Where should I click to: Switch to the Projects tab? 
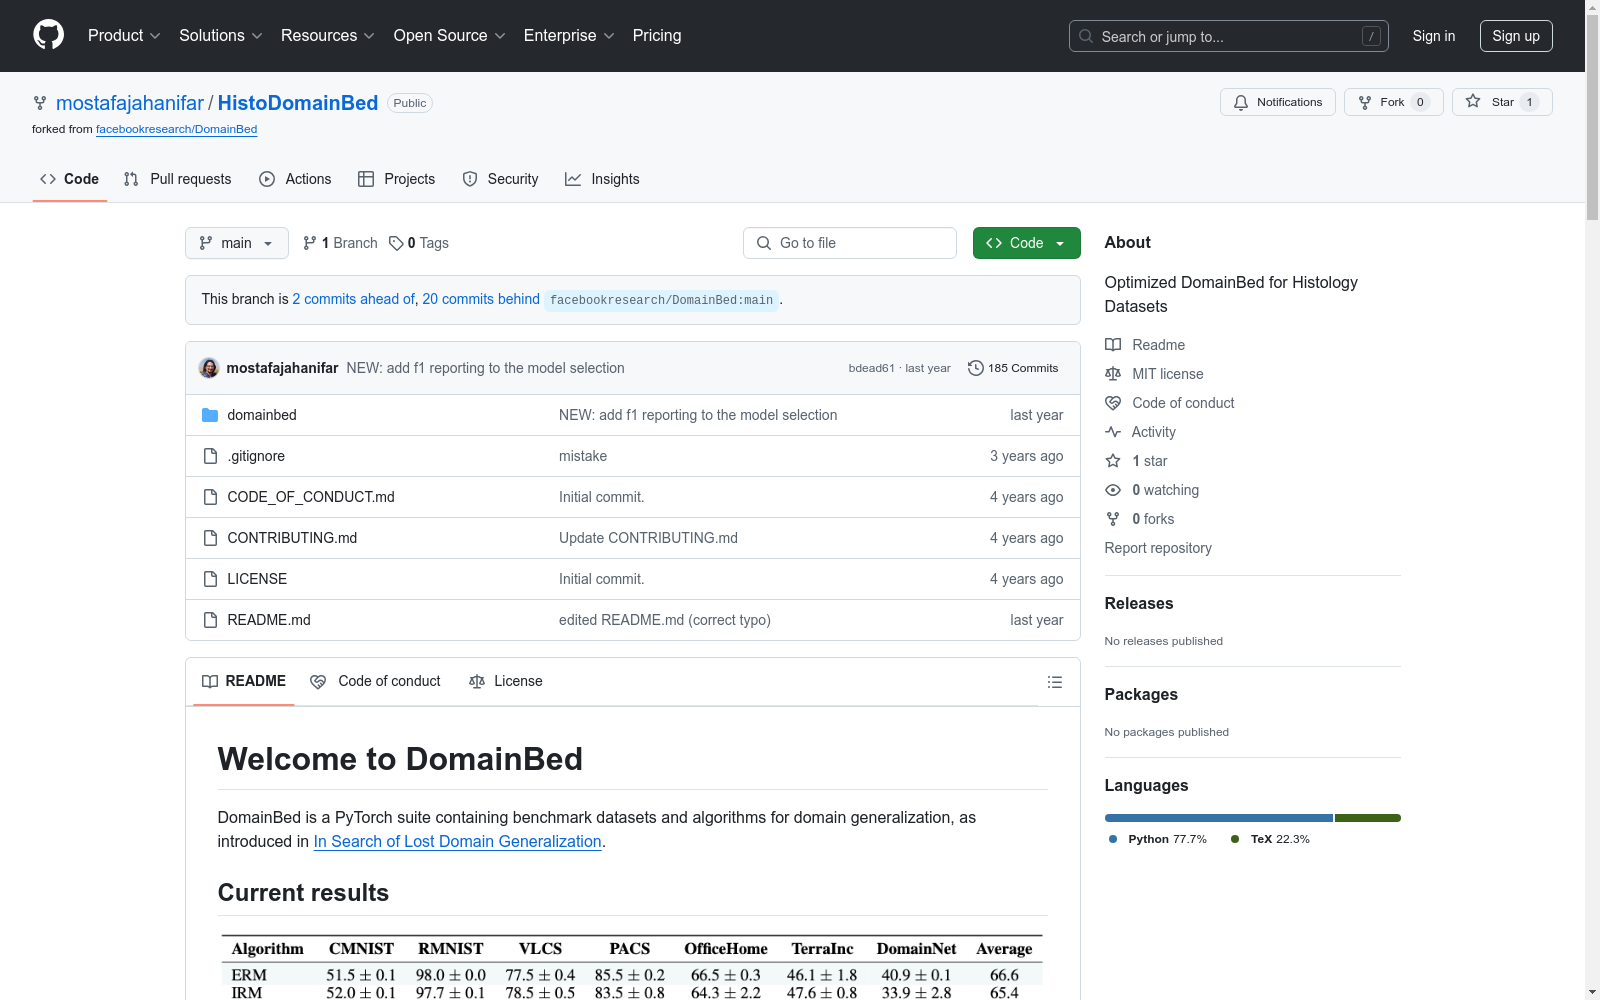point(397,179)
